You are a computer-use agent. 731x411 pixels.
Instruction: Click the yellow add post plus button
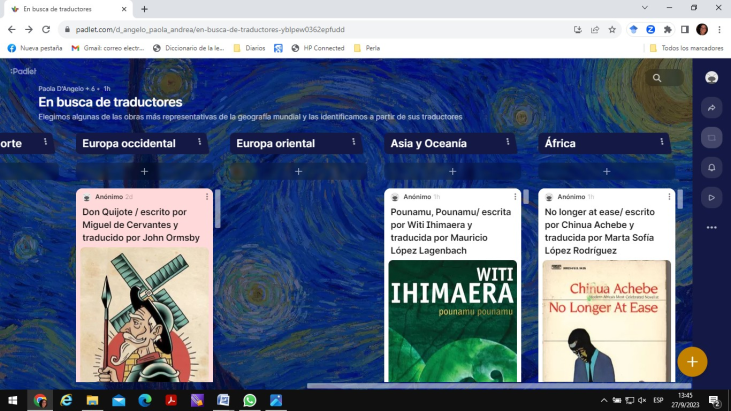[x=692, y=361]
